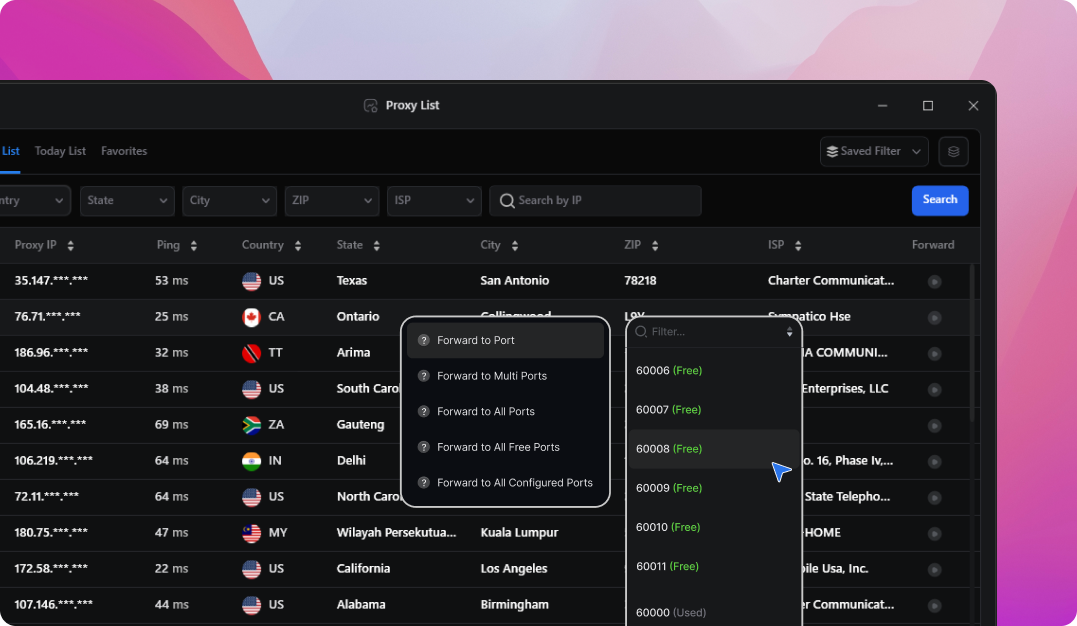Open the State filter dropdown

127,201
